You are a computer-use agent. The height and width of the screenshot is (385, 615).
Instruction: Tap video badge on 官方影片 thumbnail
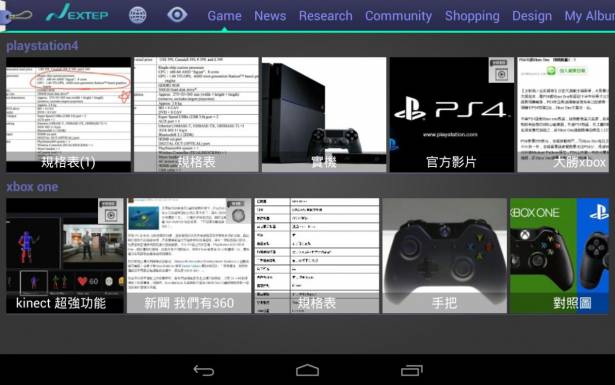tap(501, 70)
